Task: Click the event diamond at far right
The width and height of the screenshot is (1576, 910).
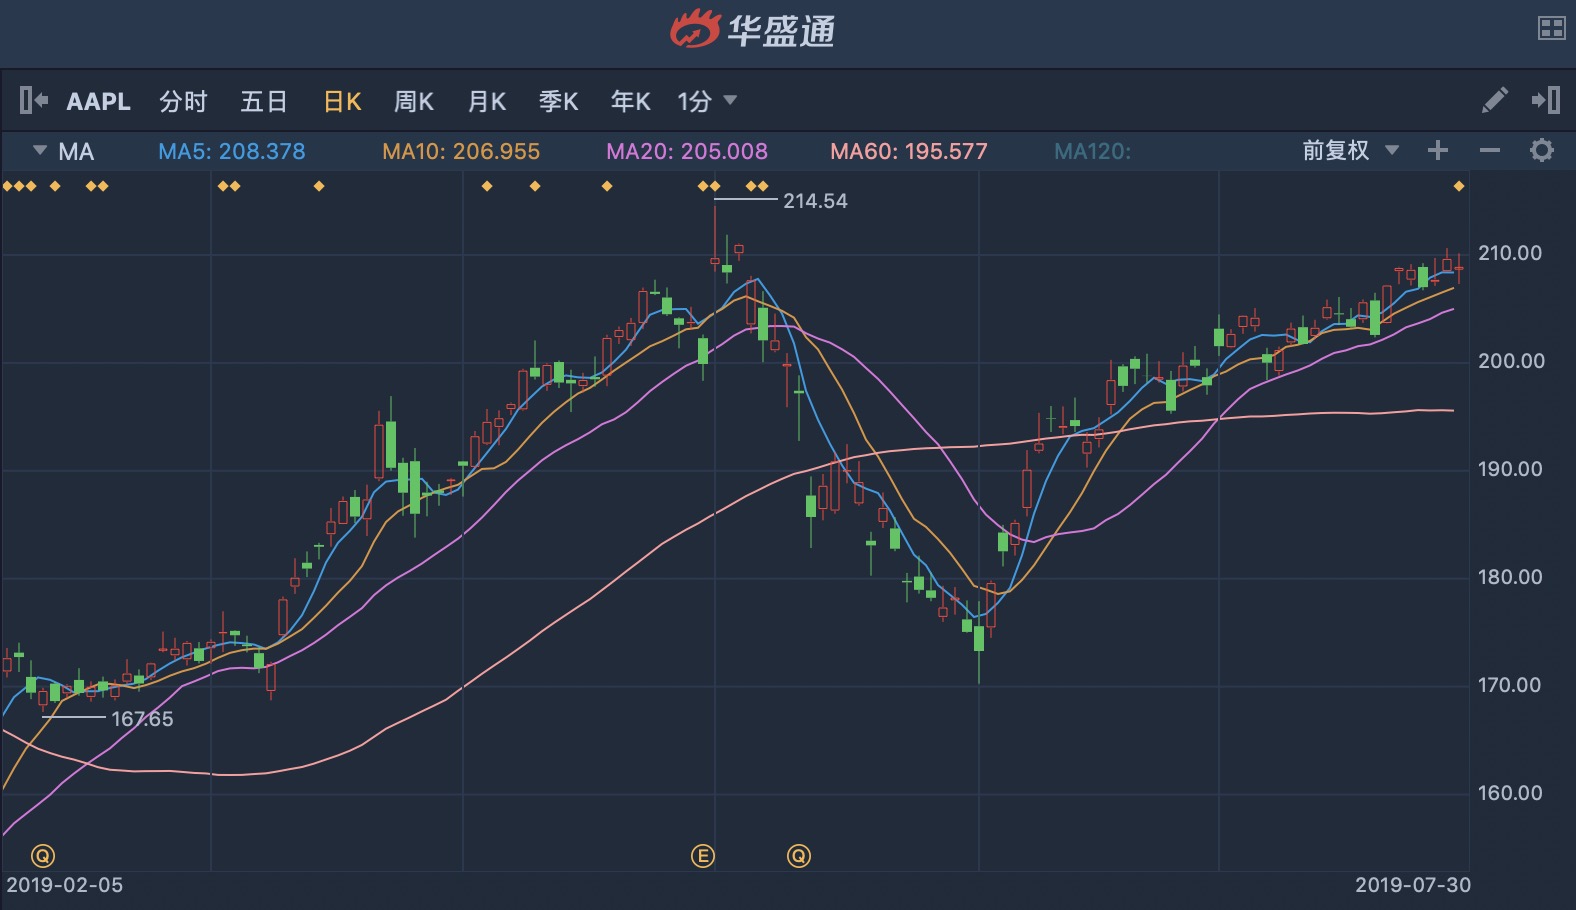Action: point(1459,186)
